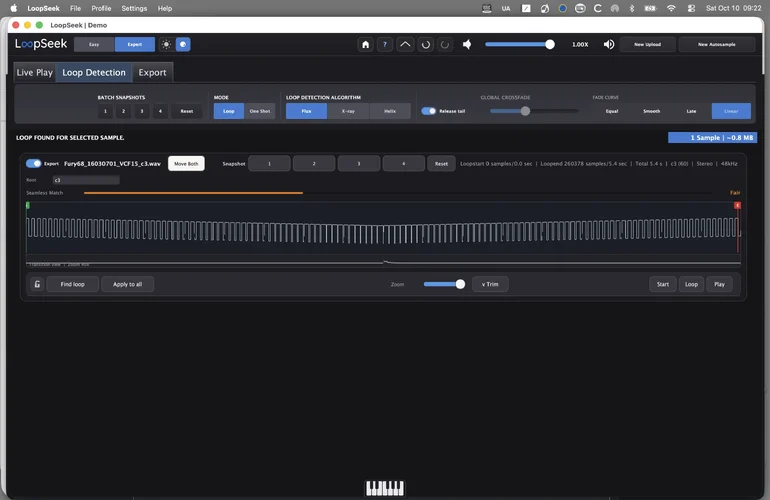Open the piano keyboard icon at bottom
Screen dimensions: 770x500
click(x=385, y=488)
